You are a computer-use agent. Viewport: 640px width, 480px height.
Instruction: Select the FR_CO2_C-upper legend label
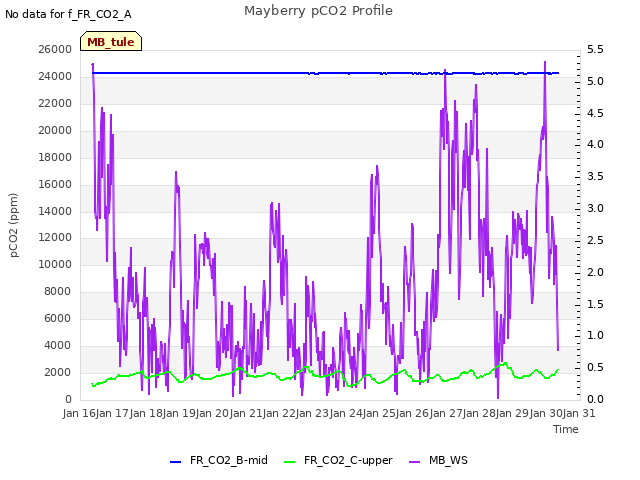[x=348, y=460]
